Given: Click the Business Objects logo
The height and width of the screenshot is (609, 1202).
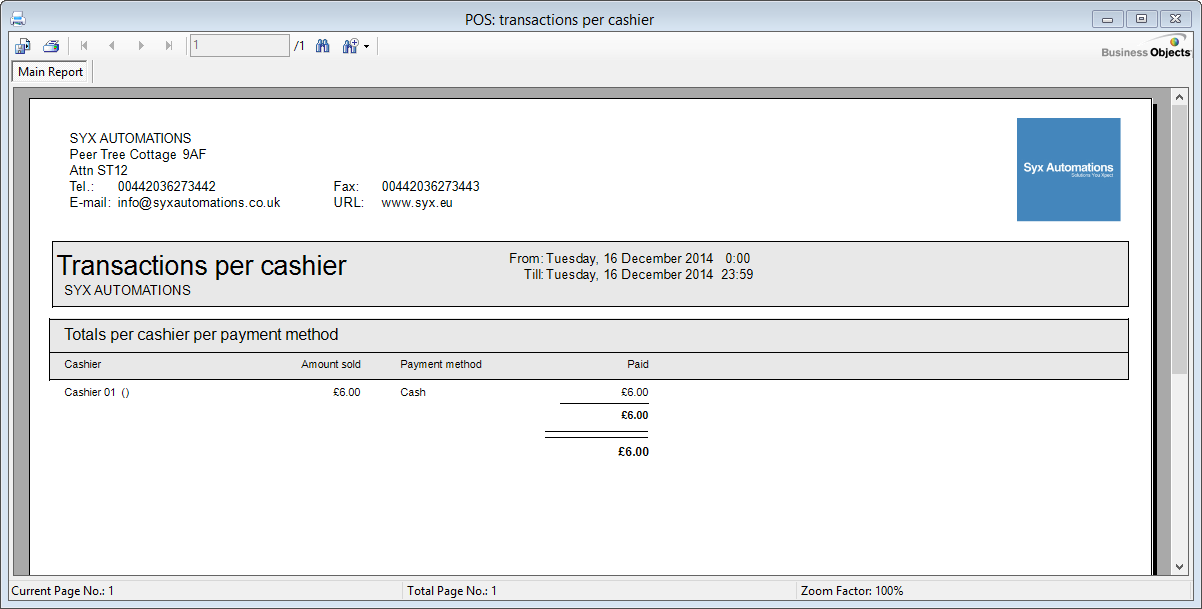Looking at the screenshot, I should 1146,48.
